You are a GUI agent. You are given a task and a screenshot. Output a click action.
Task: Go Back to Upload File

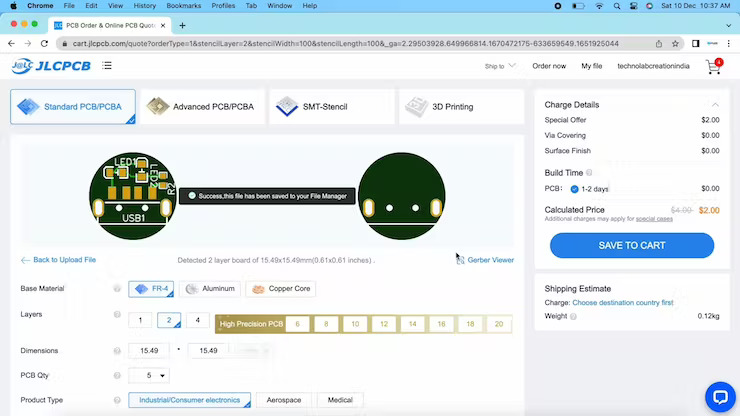[59, 260]
